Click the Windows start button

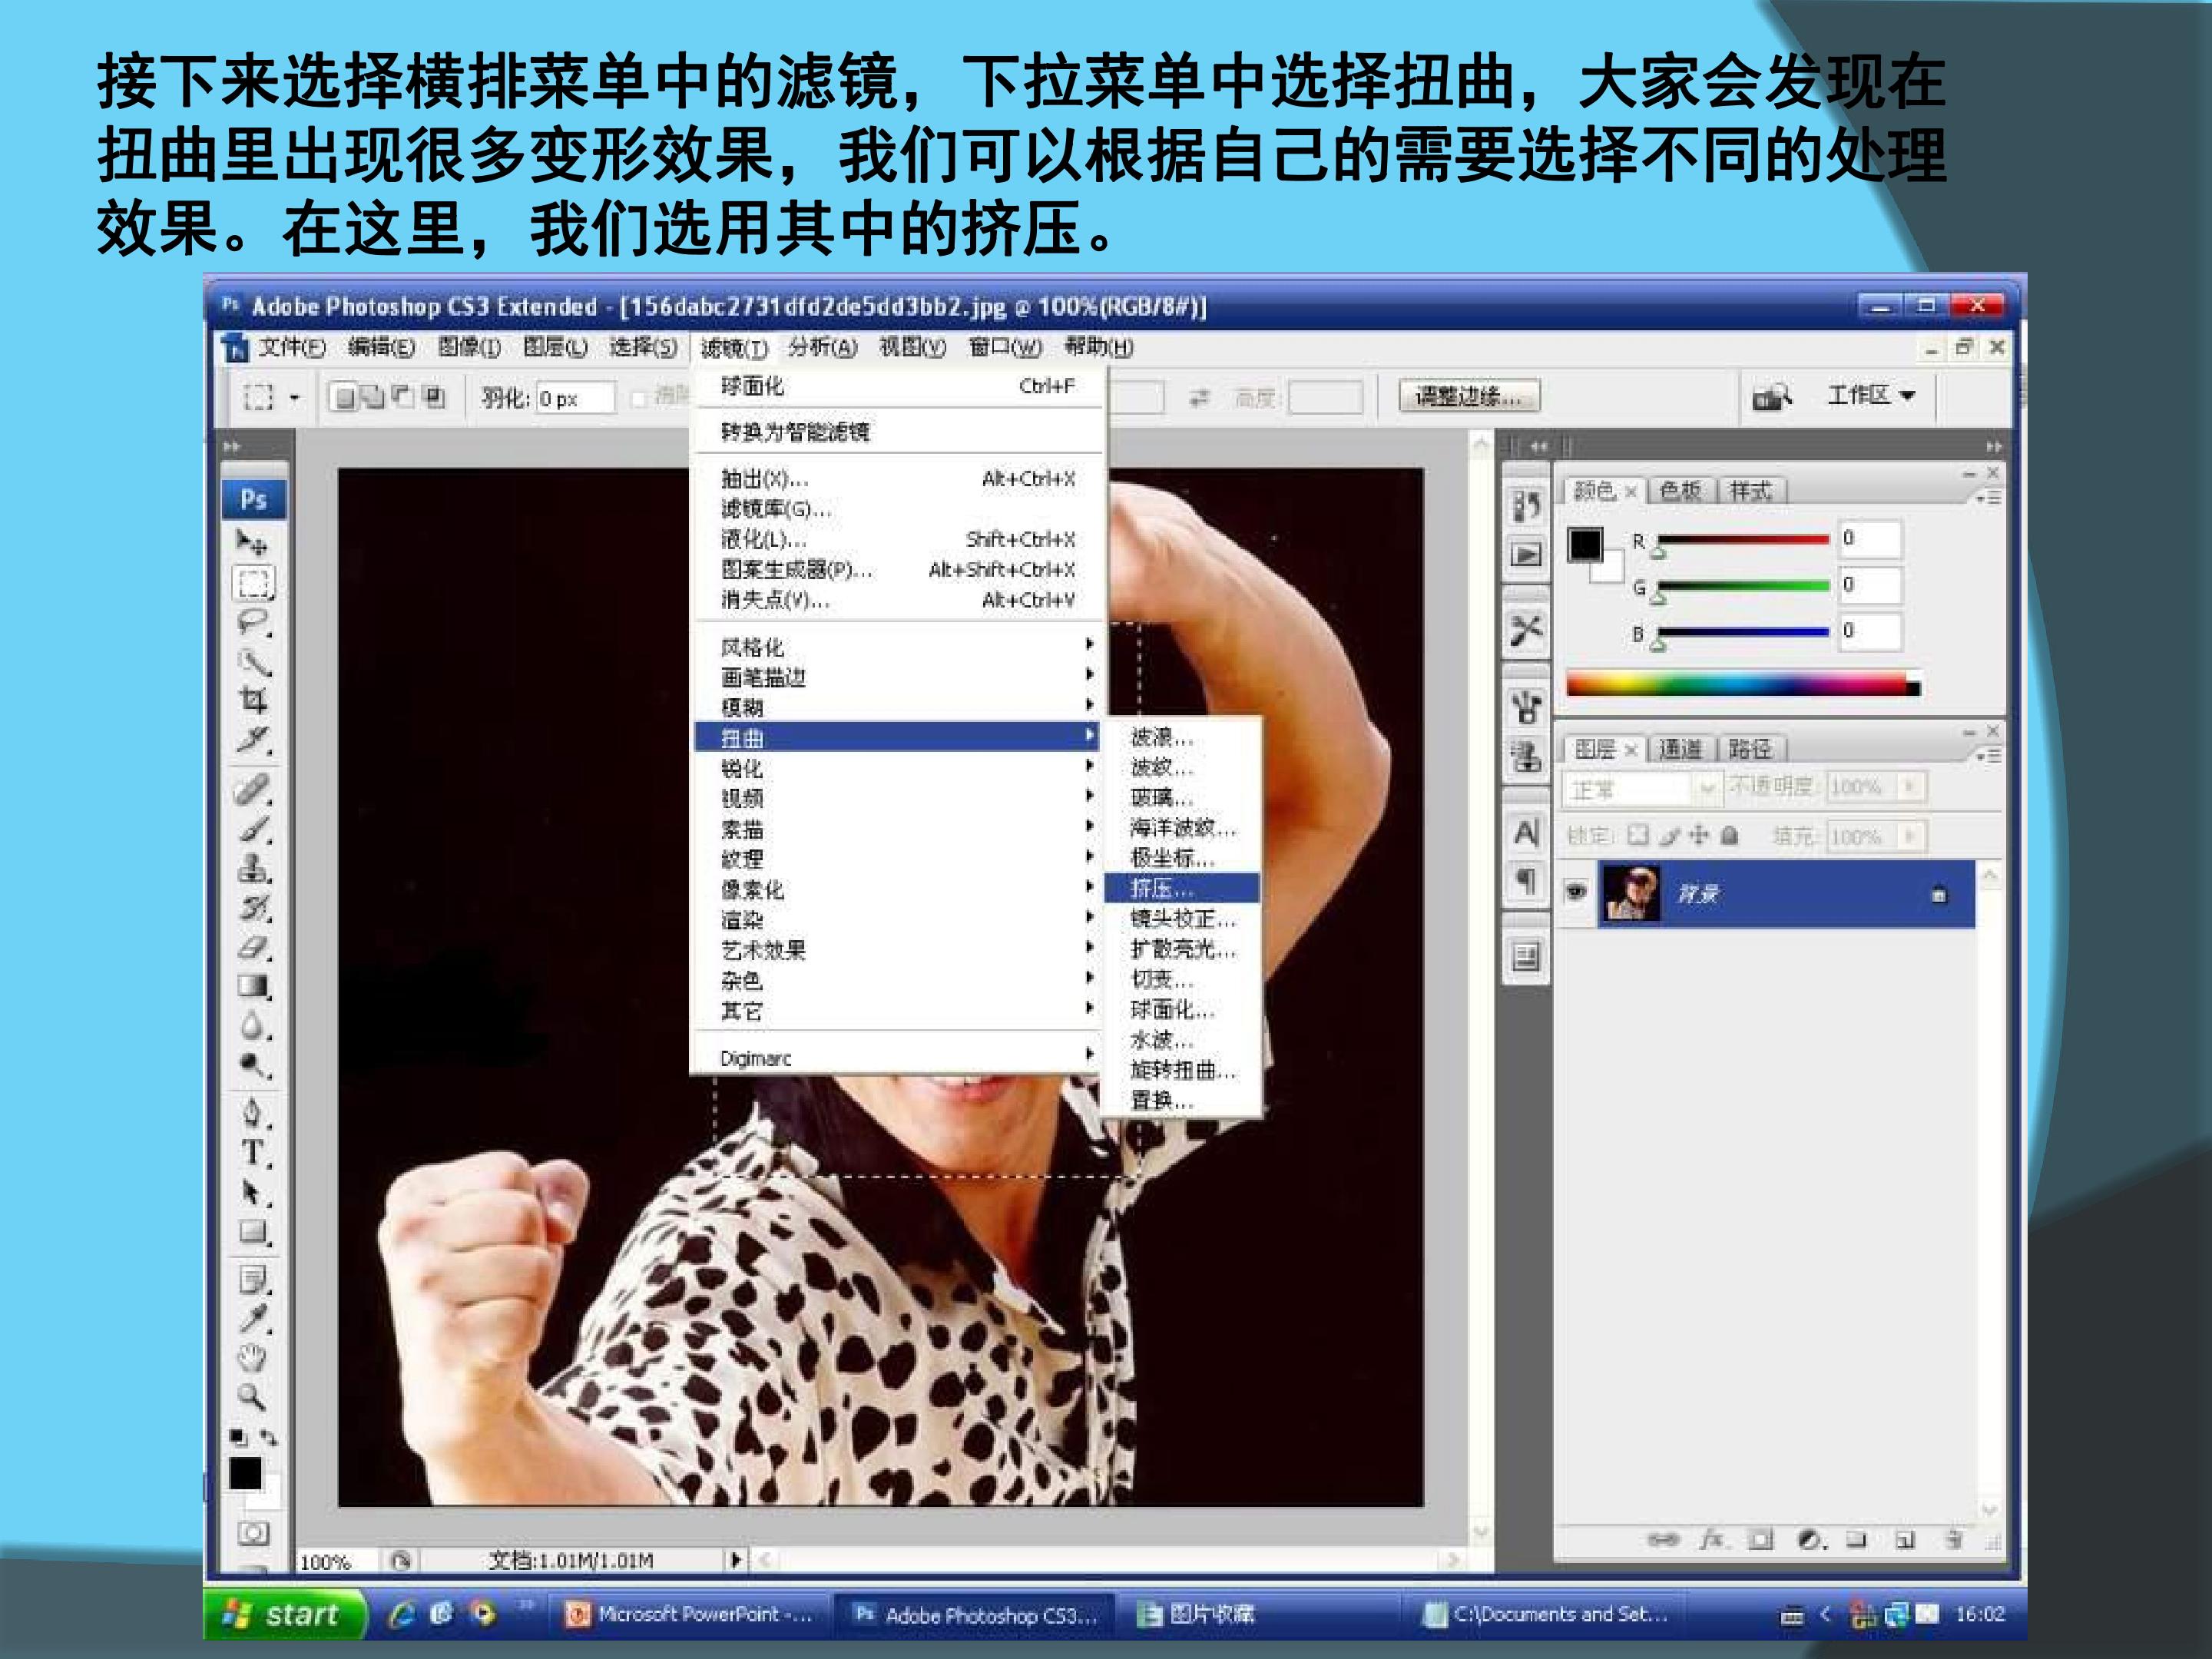(x=285, y=1614)
